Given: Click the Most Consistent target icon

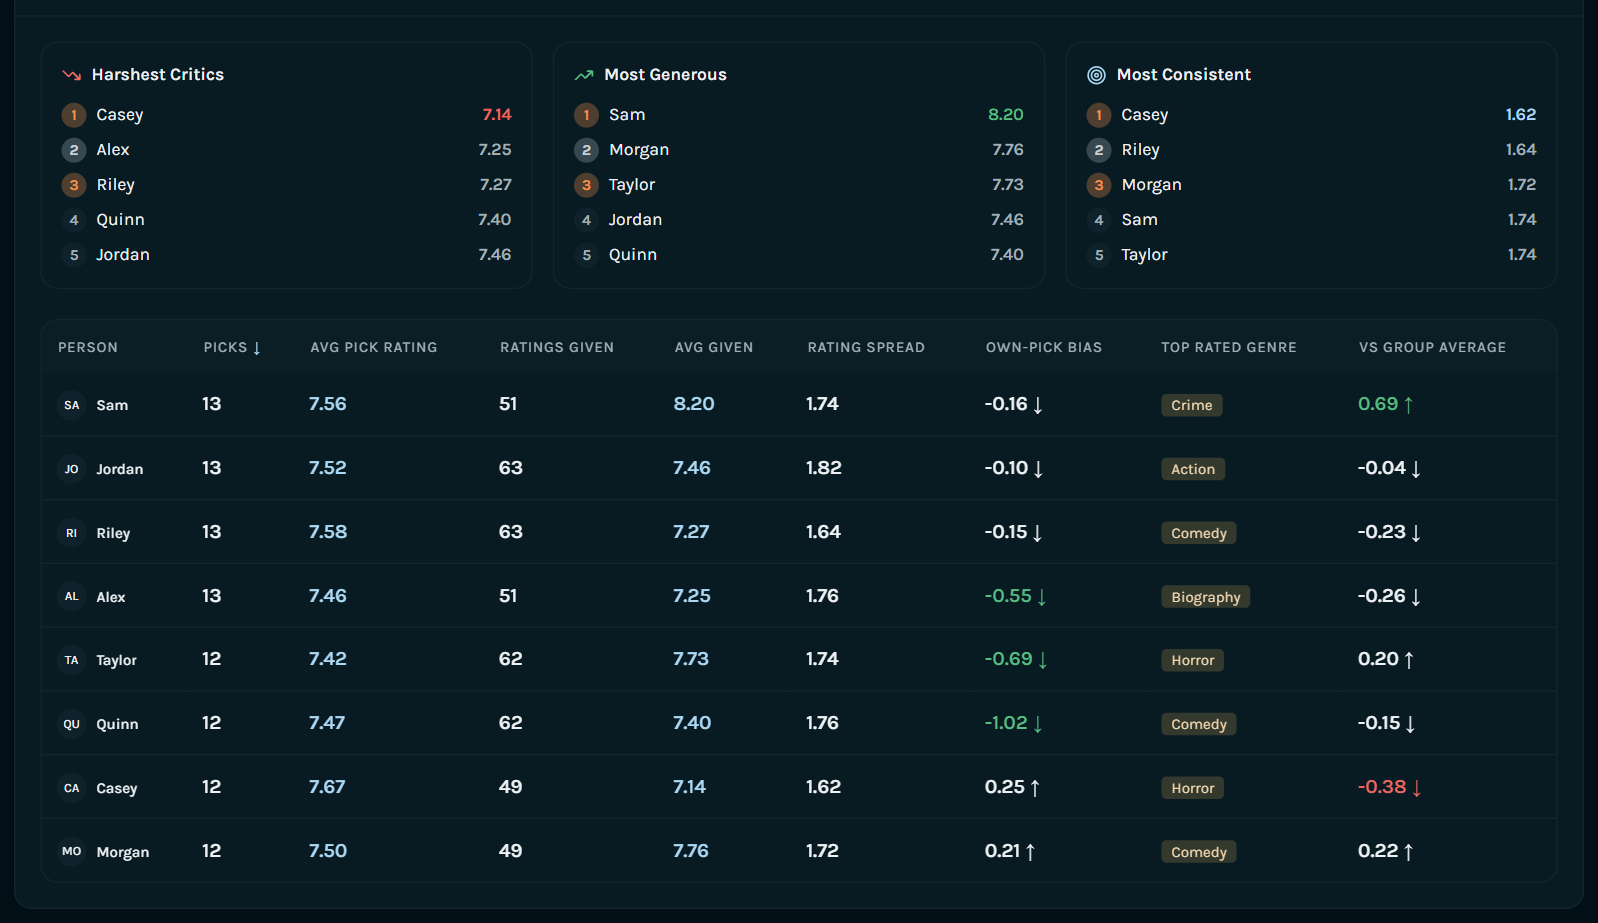Looking at the screenshot, I should tap(1096, 75).
